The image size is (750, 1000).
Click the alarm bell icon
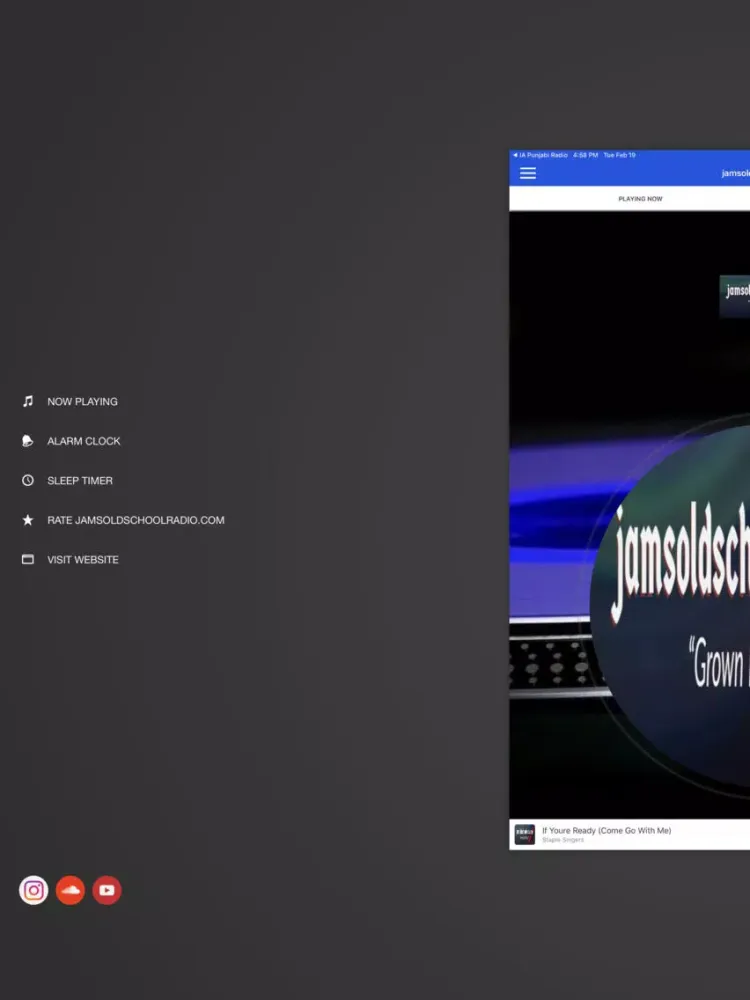(x=27, y=441)
